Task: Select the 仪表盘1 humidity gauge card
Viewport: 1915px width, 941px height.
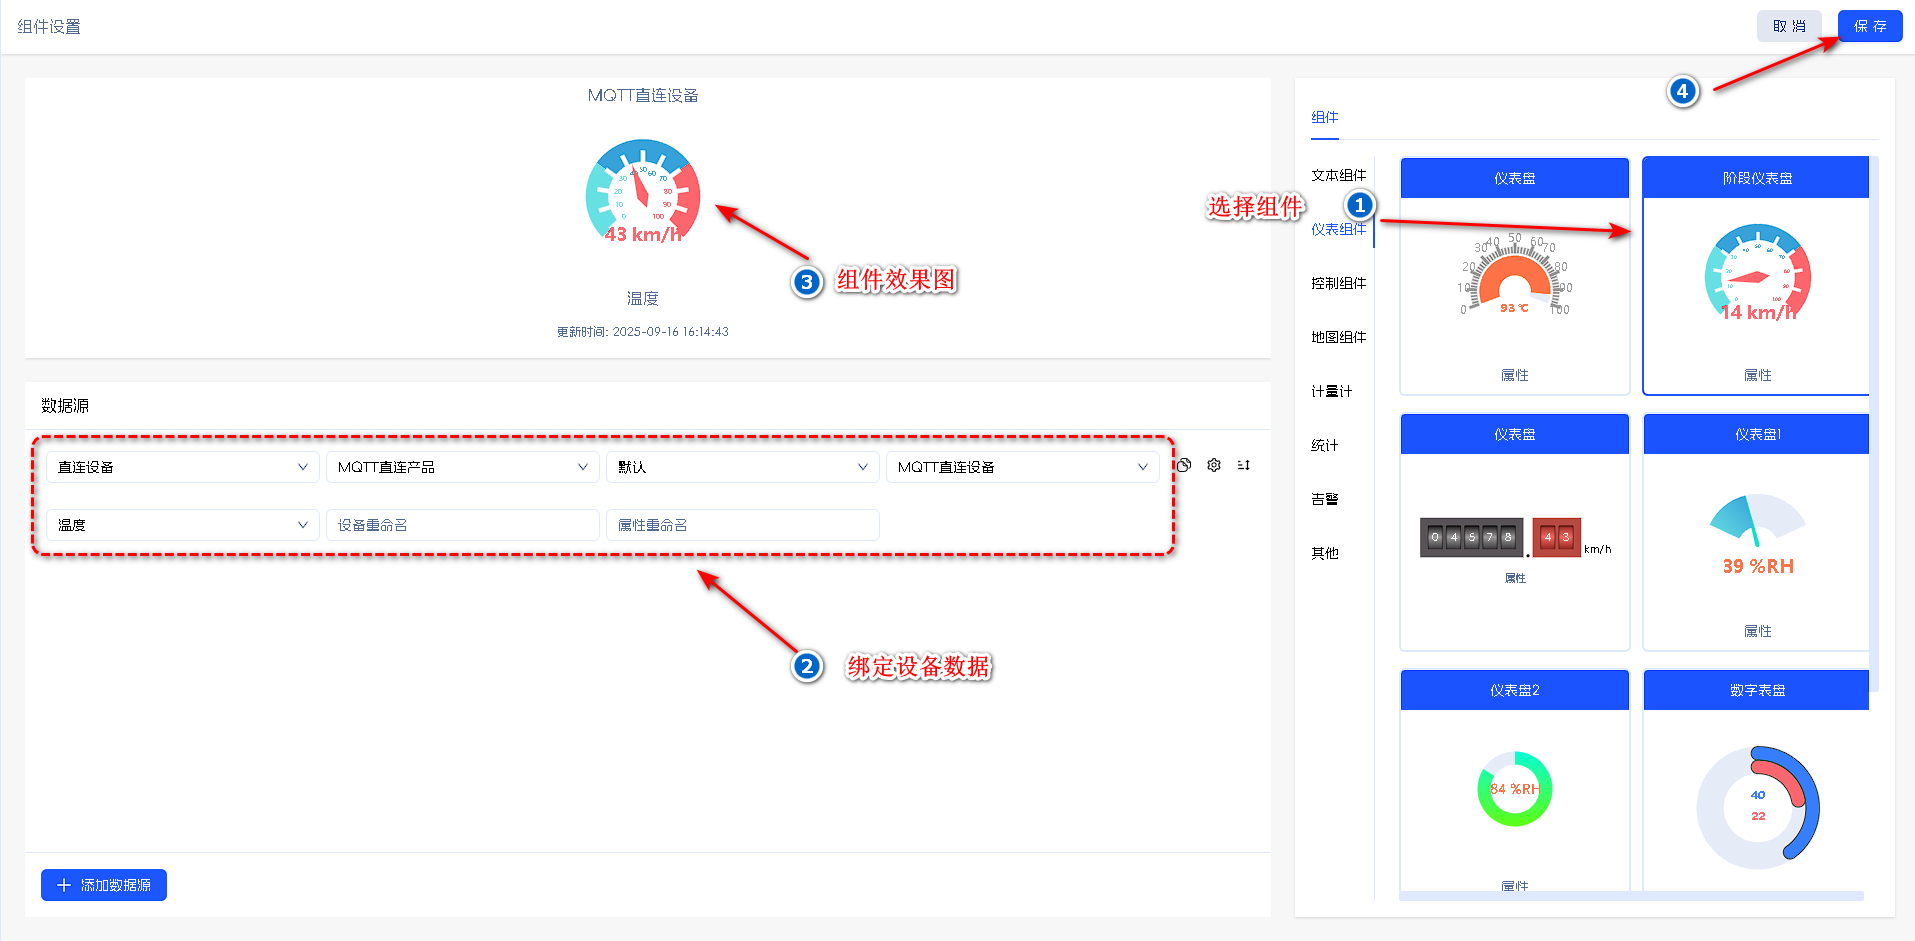Action: pos(1756,532)
